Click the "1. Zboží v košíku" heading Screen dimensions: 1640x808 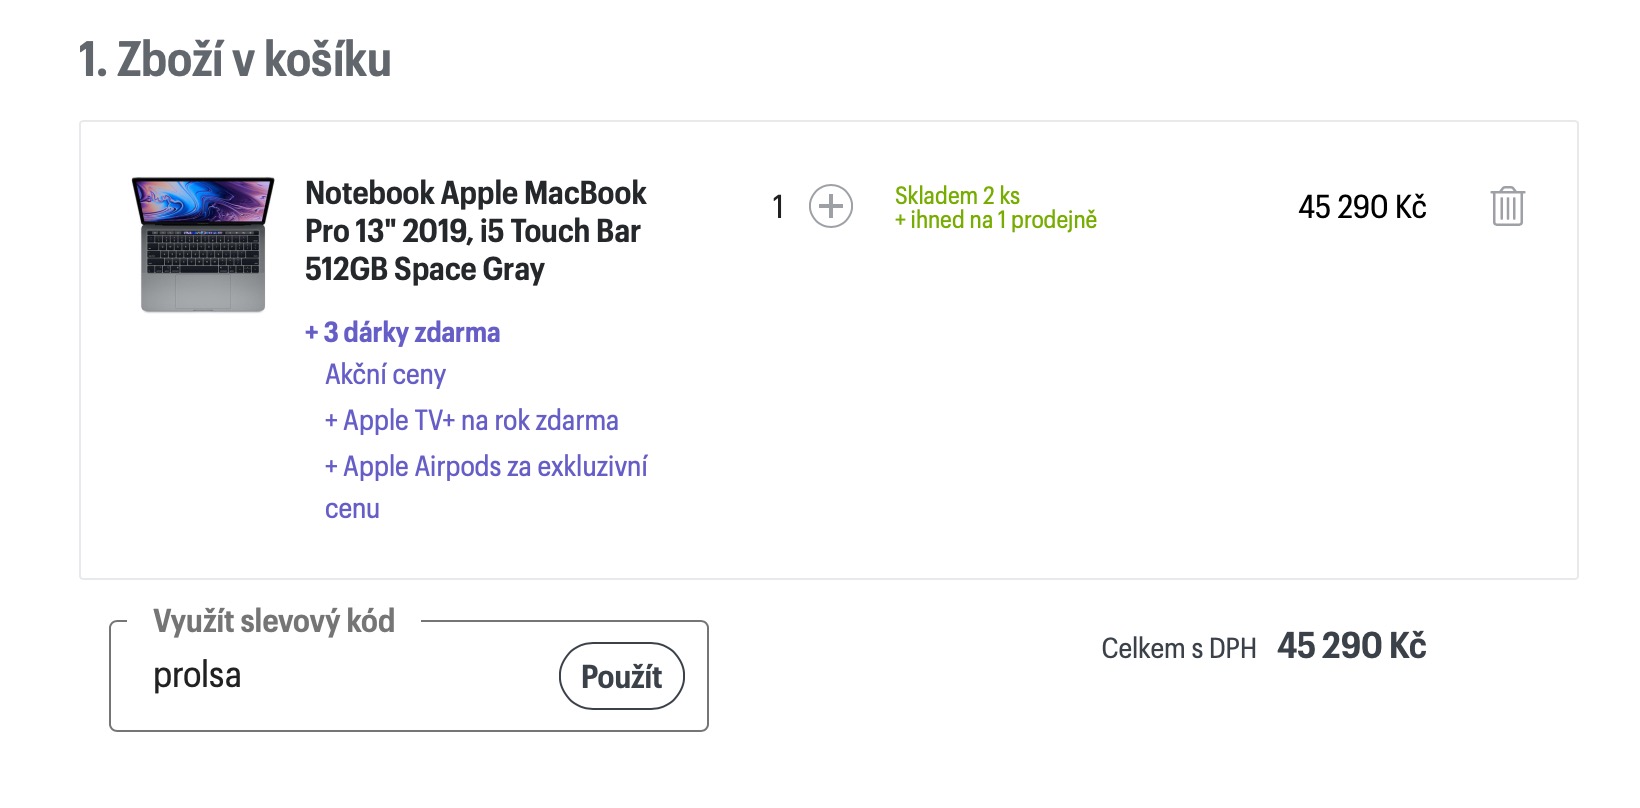click(235, 60)
